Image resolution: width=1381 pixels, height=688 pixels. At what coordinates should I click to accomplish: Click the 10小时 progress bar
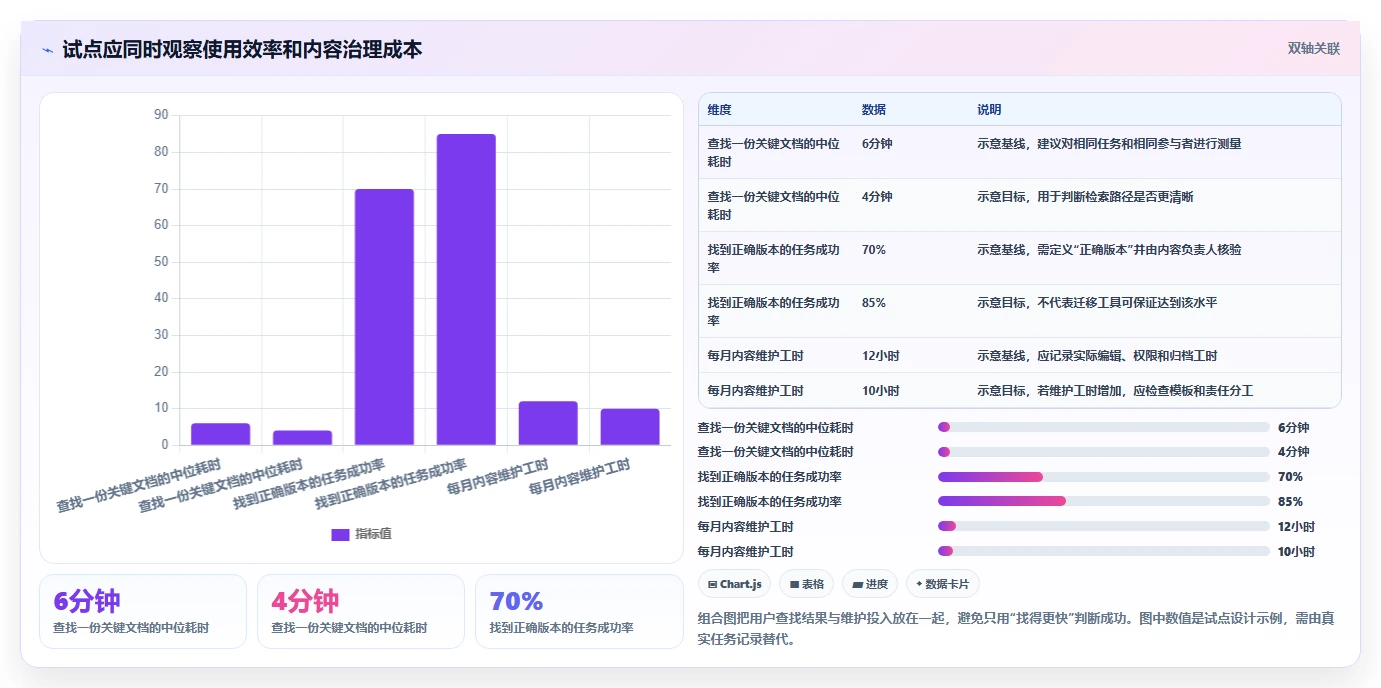point(1104,551)
